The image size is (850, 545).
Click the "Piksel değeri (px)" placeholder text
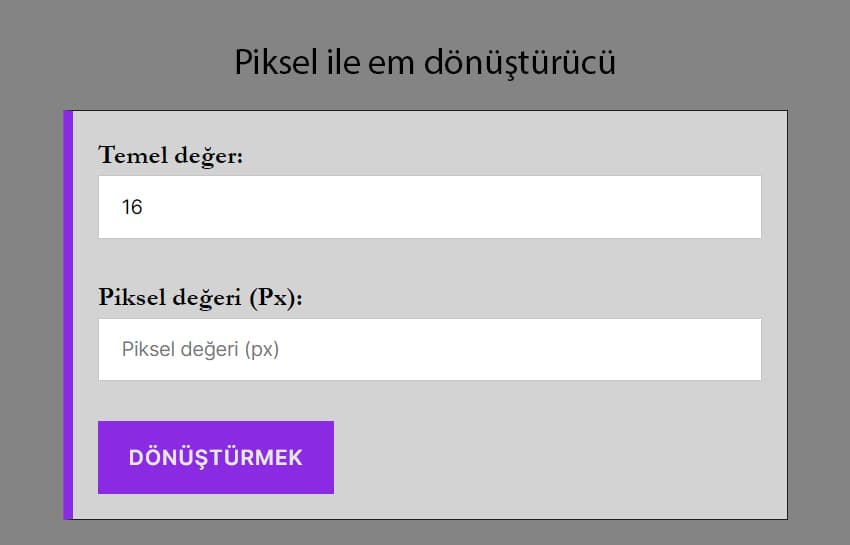(x=199, y=350)
